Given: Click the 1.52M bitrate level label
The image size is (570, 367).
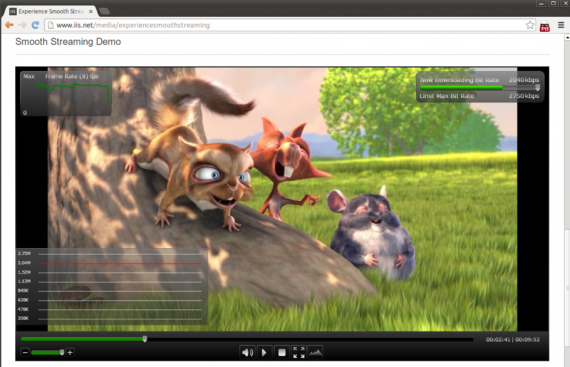Looking at the screenshot, I should coord(24,272).
